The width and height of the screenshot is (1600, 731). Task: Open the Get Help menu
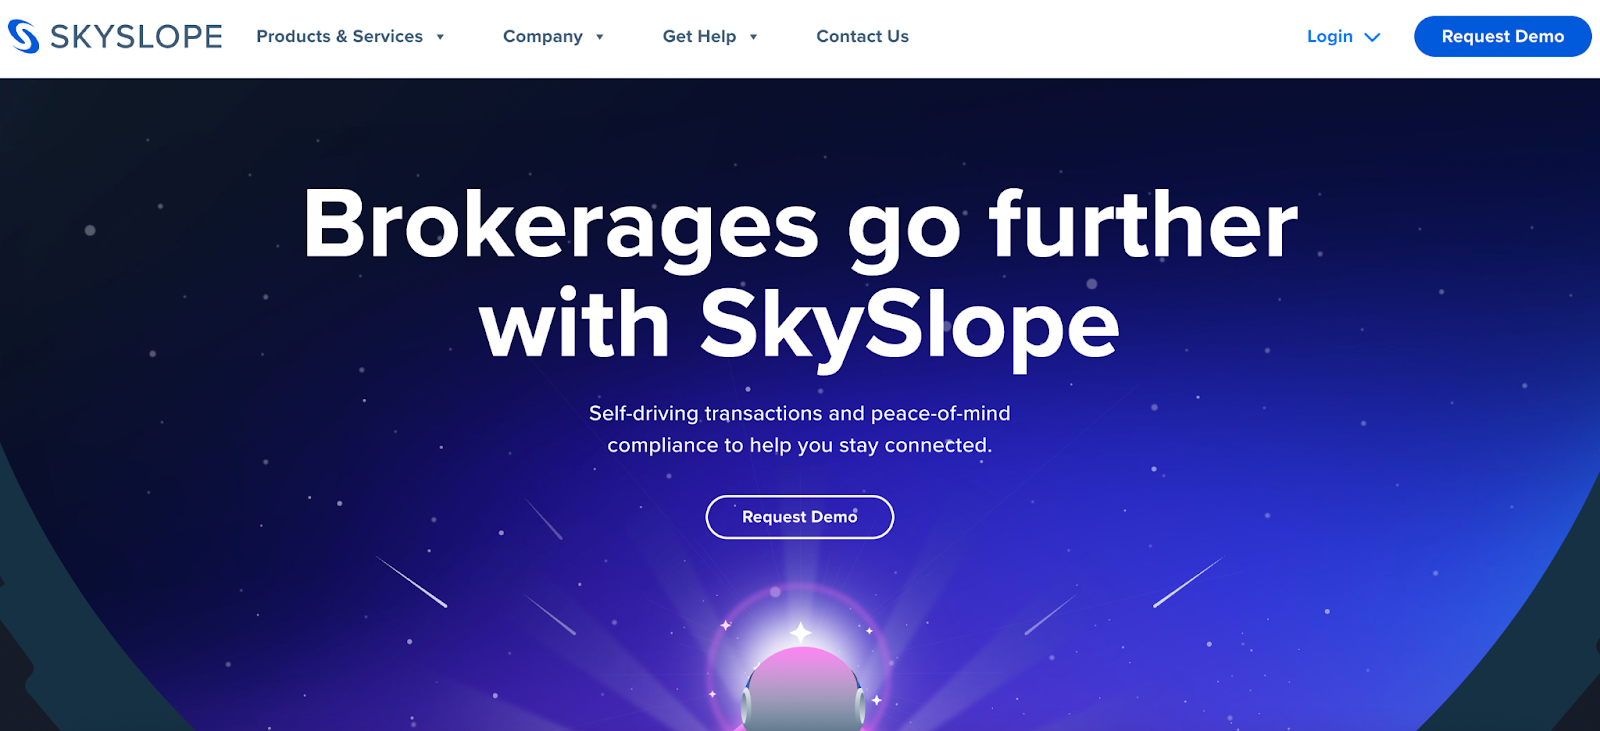coord(699,37)
